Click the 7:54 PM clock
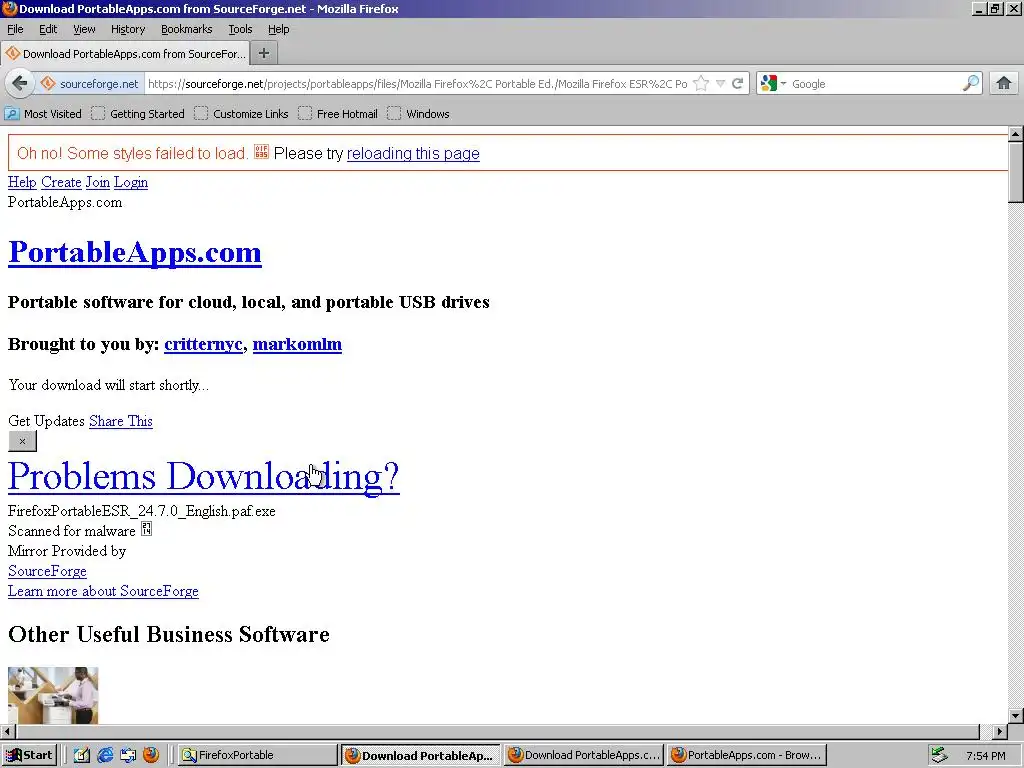 (985, 756)
